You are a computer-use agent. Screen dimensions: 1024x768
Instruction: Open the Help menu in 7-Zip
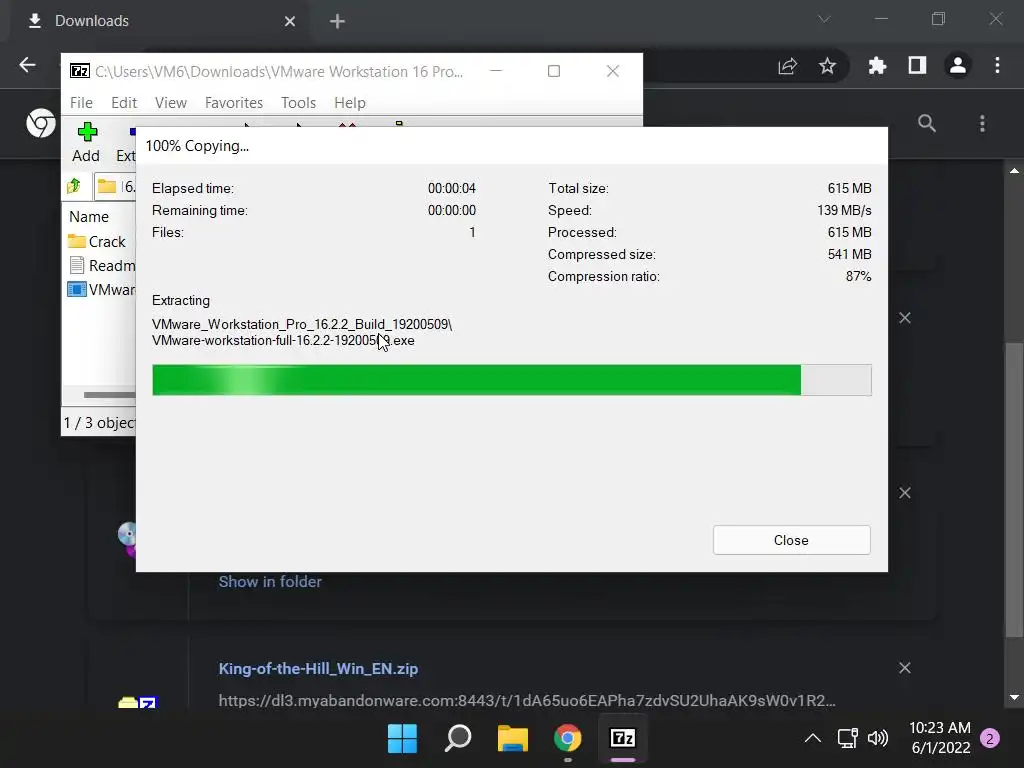(349, 103)
